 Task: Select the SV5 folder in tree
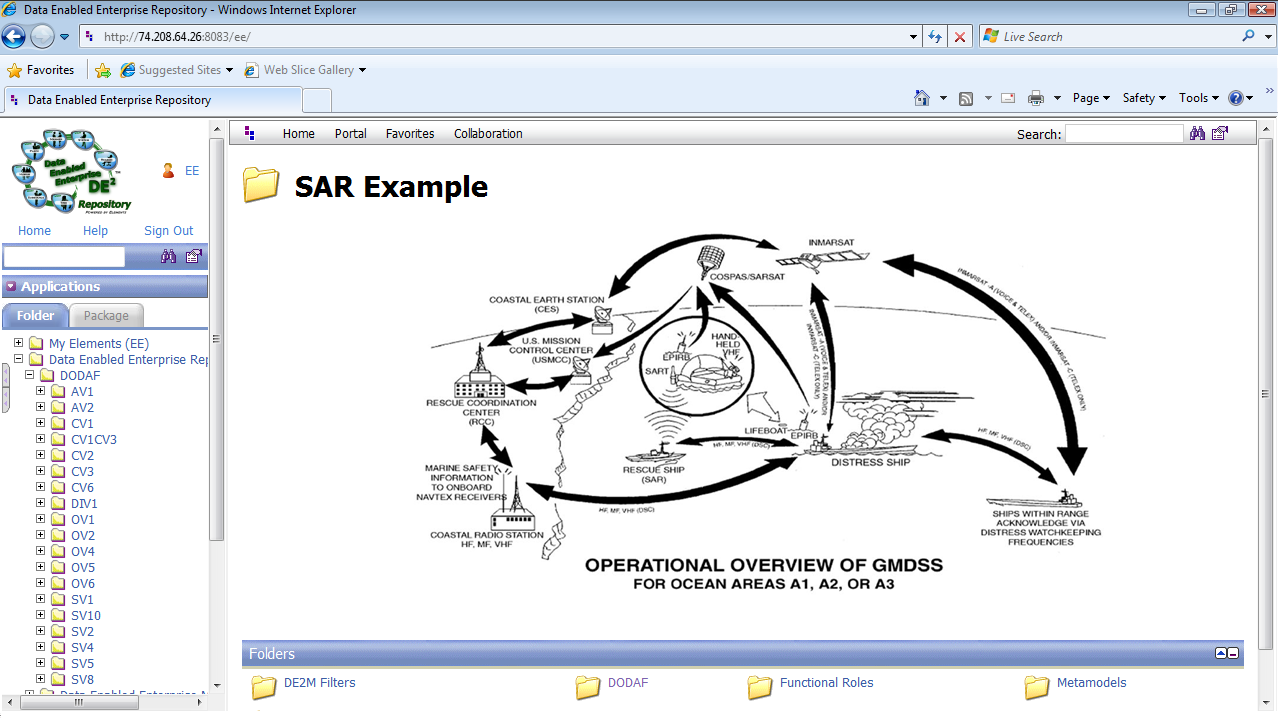(x=83, y=663)
